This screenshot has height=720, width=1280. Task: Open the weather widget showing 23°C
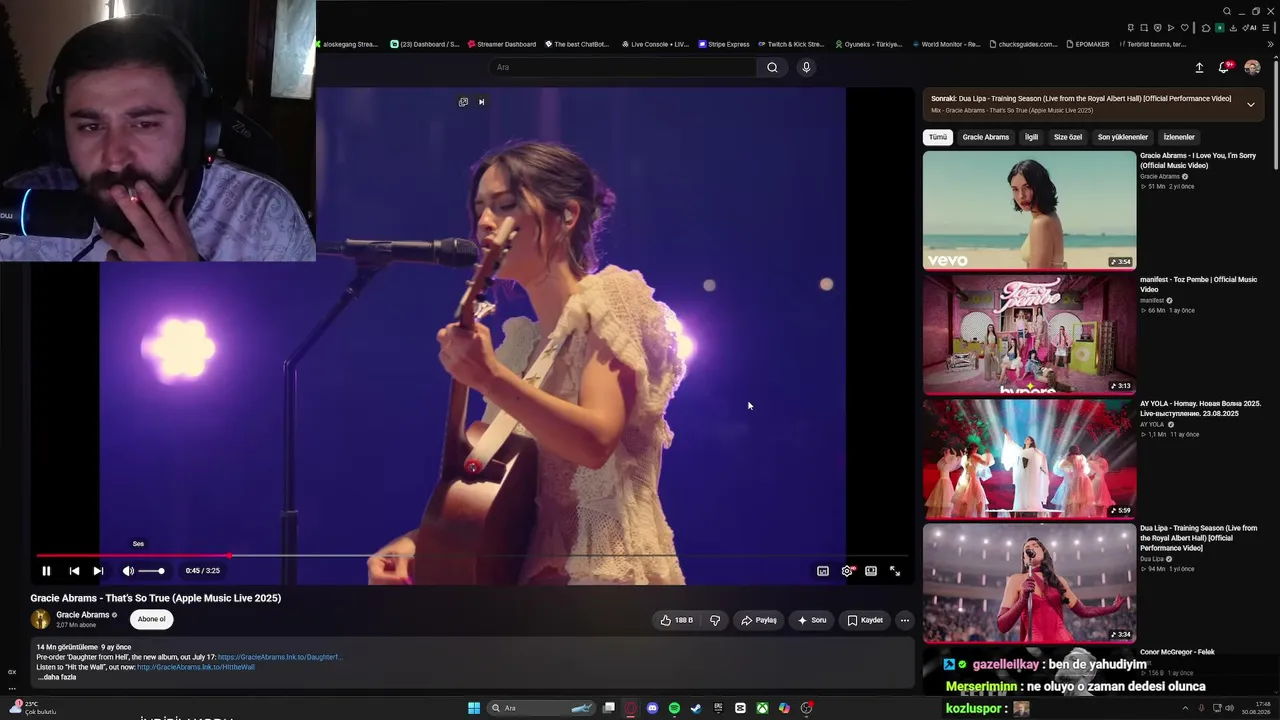(32, 708)
